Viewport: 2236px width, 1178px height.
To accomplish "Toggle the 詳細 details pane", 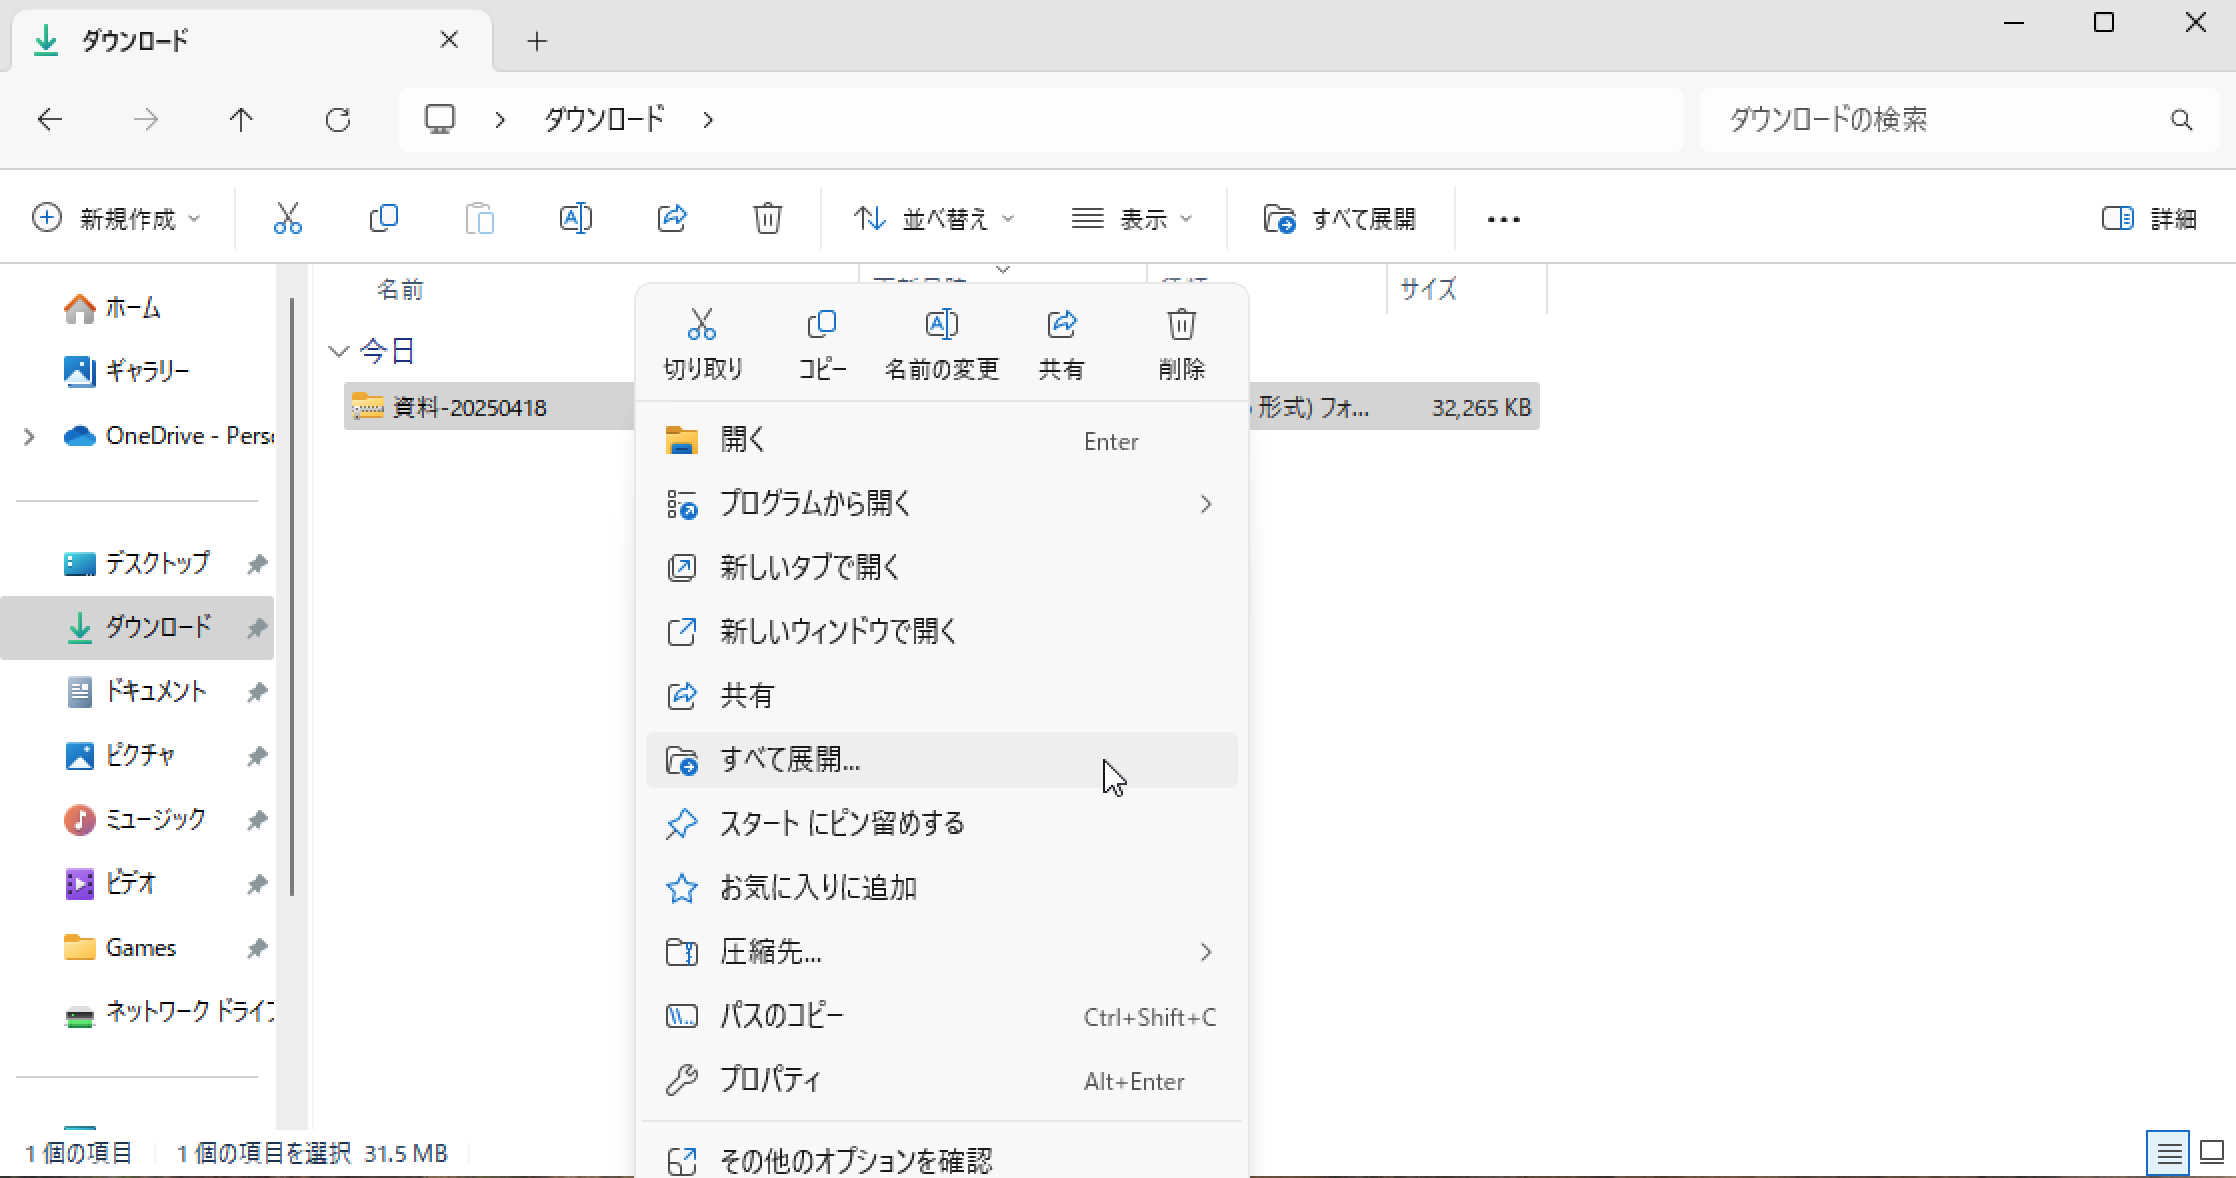I will tap(2150, 218).
